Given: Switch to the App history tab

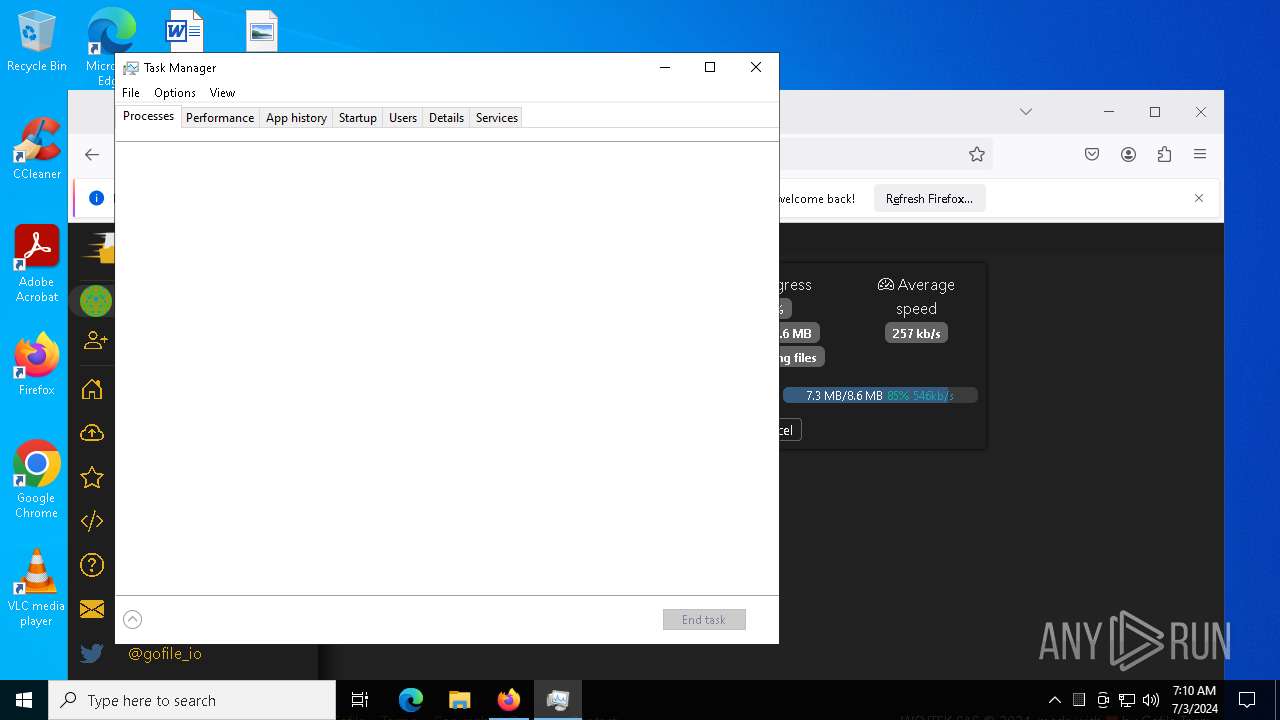Looking at the screenshot, I should pyautogui.click(x=296, y=117).
